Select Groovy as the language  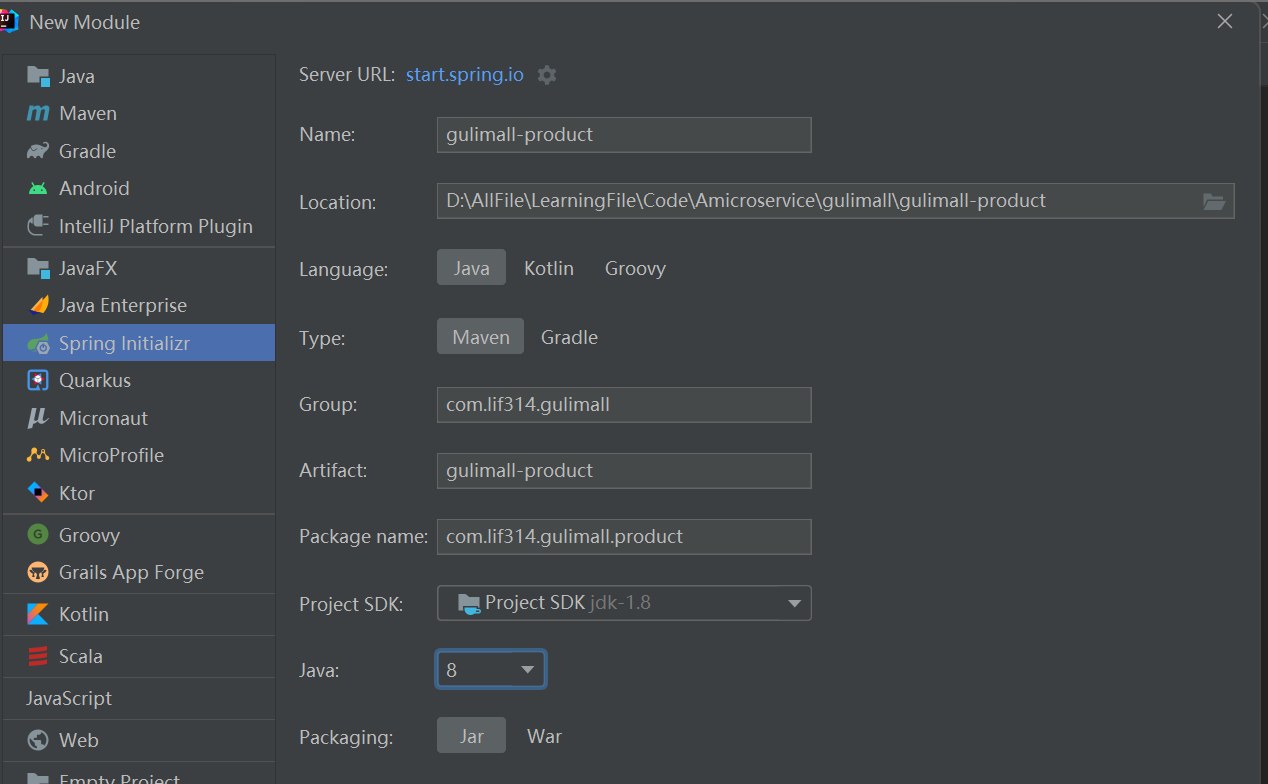[635, 268]
